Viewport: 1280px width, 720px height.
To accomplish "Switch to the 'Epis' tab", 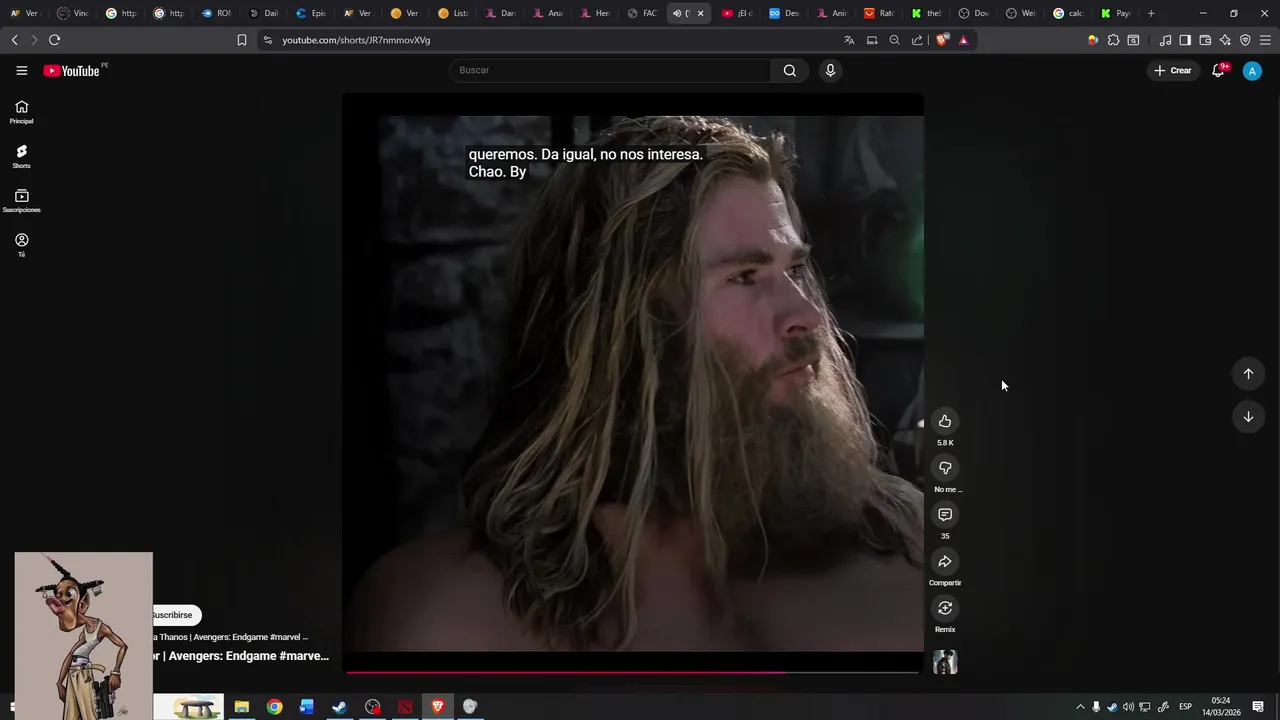I will click(x=310, y=13).
